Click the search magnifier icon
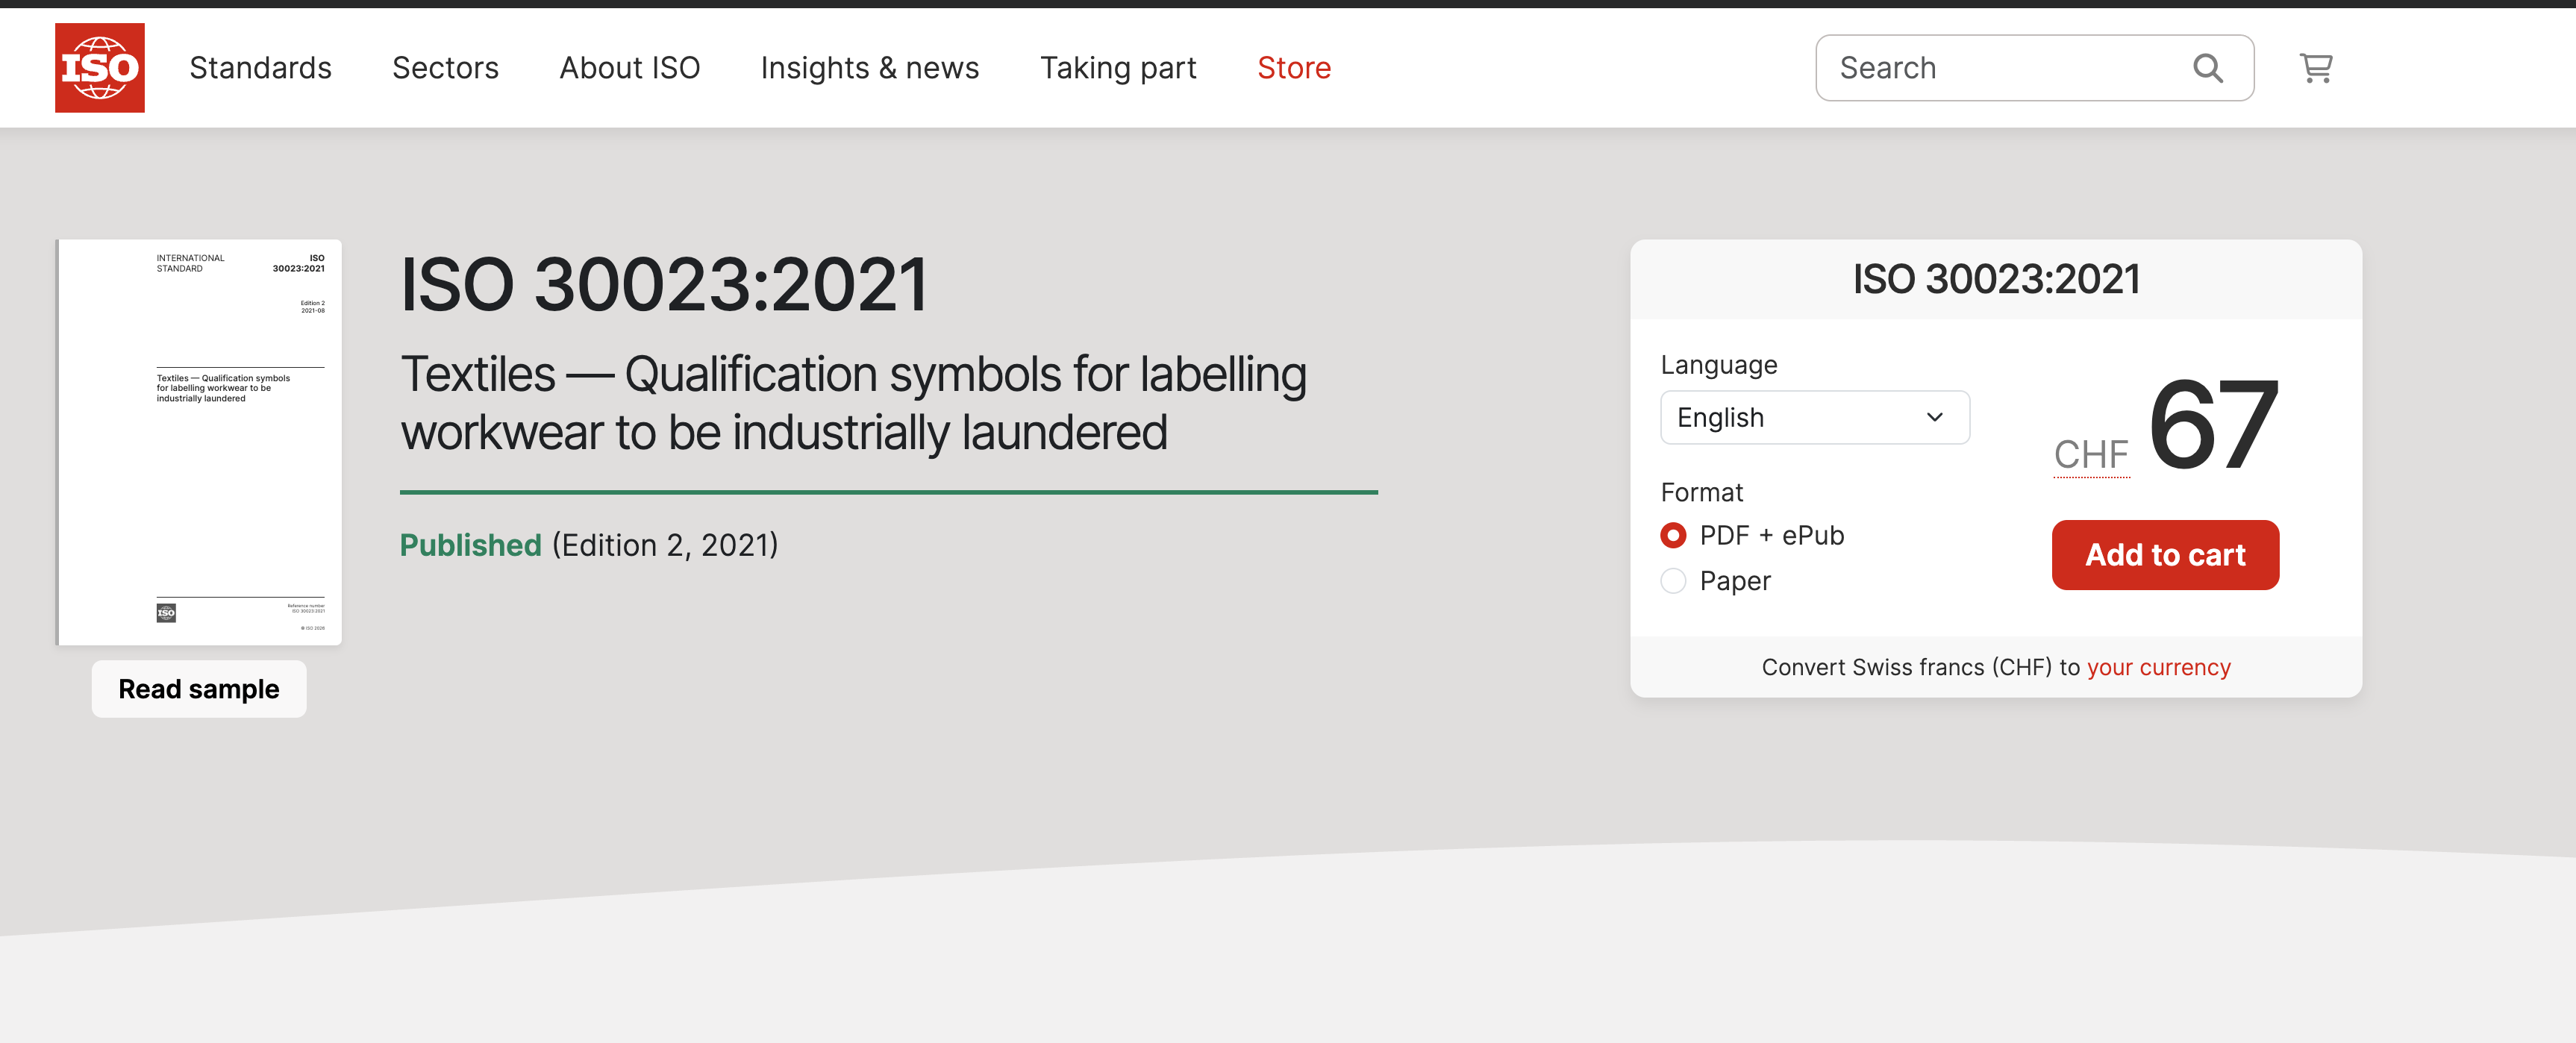This screenshot has height=1043, width=2576. tap(2207, 68)
